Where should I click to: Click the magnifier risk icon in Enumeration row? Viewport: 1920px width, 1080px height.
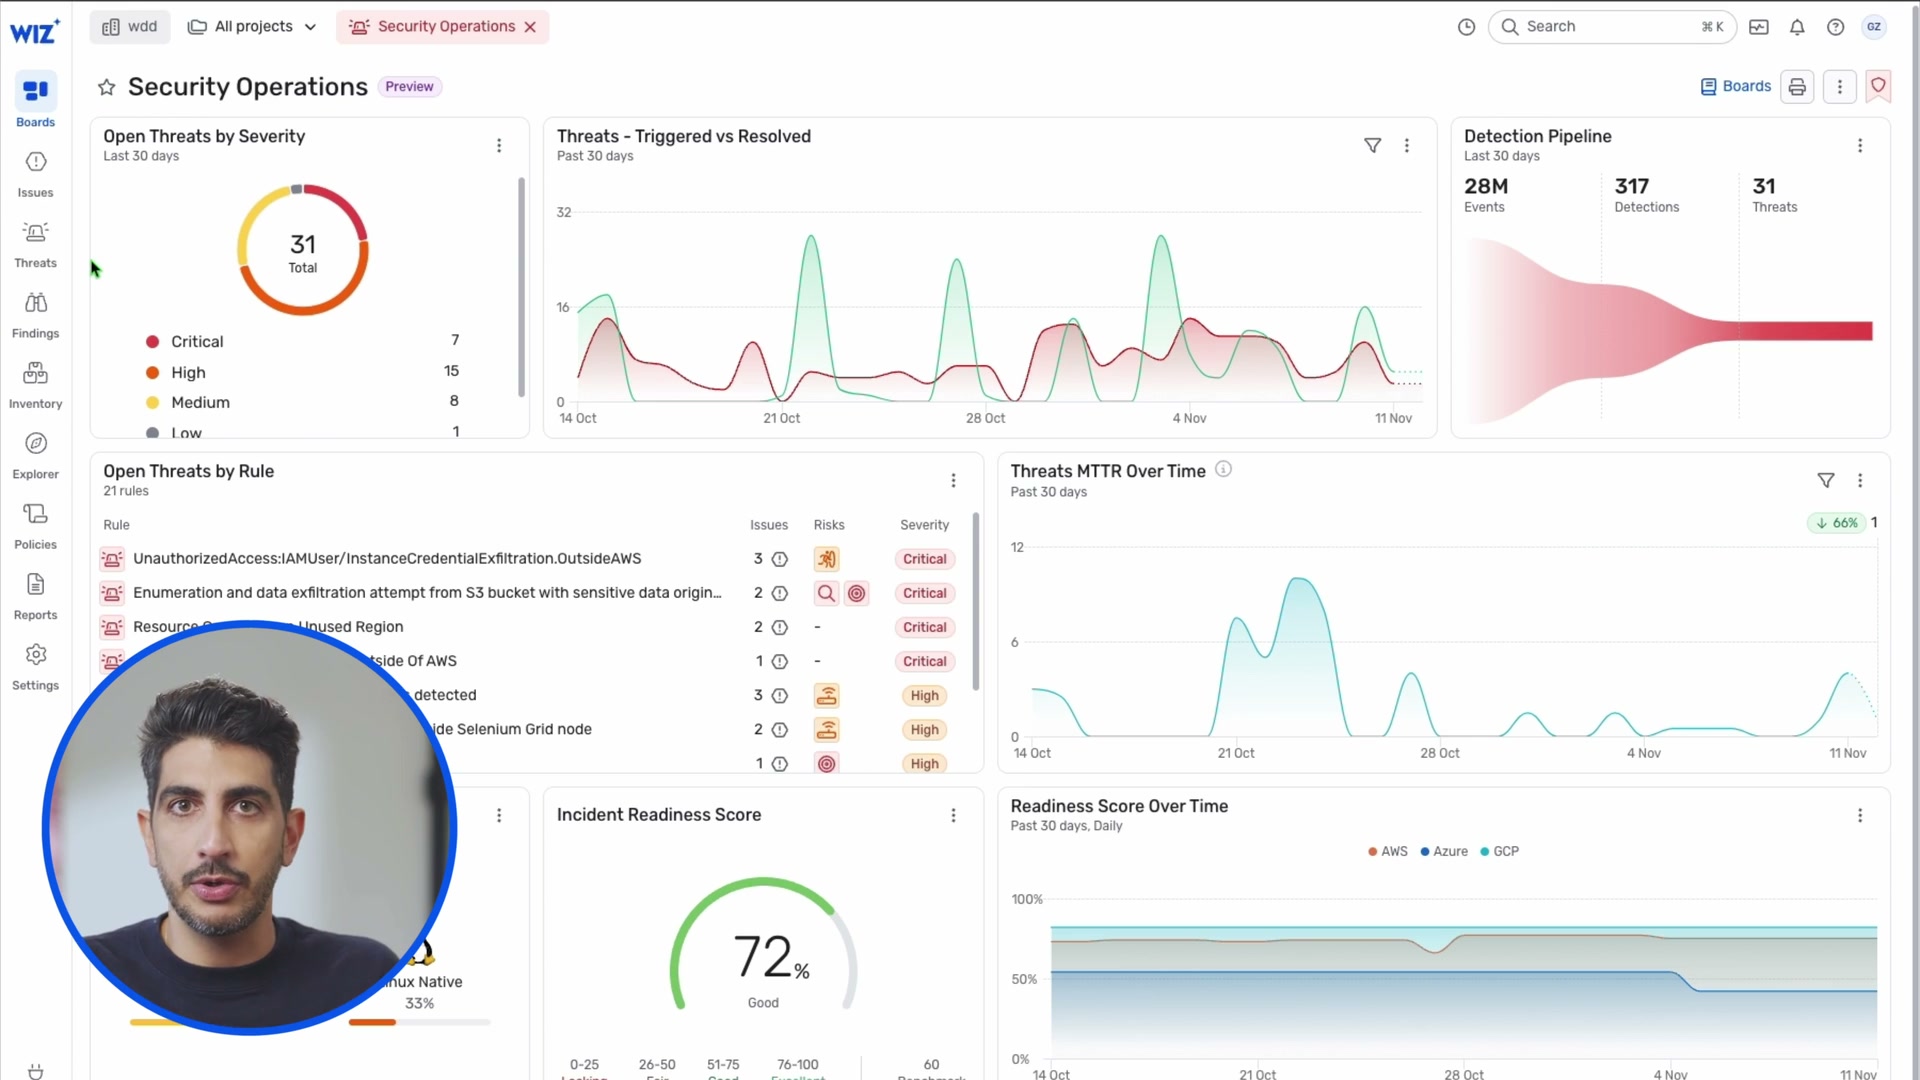coord(826,593)
